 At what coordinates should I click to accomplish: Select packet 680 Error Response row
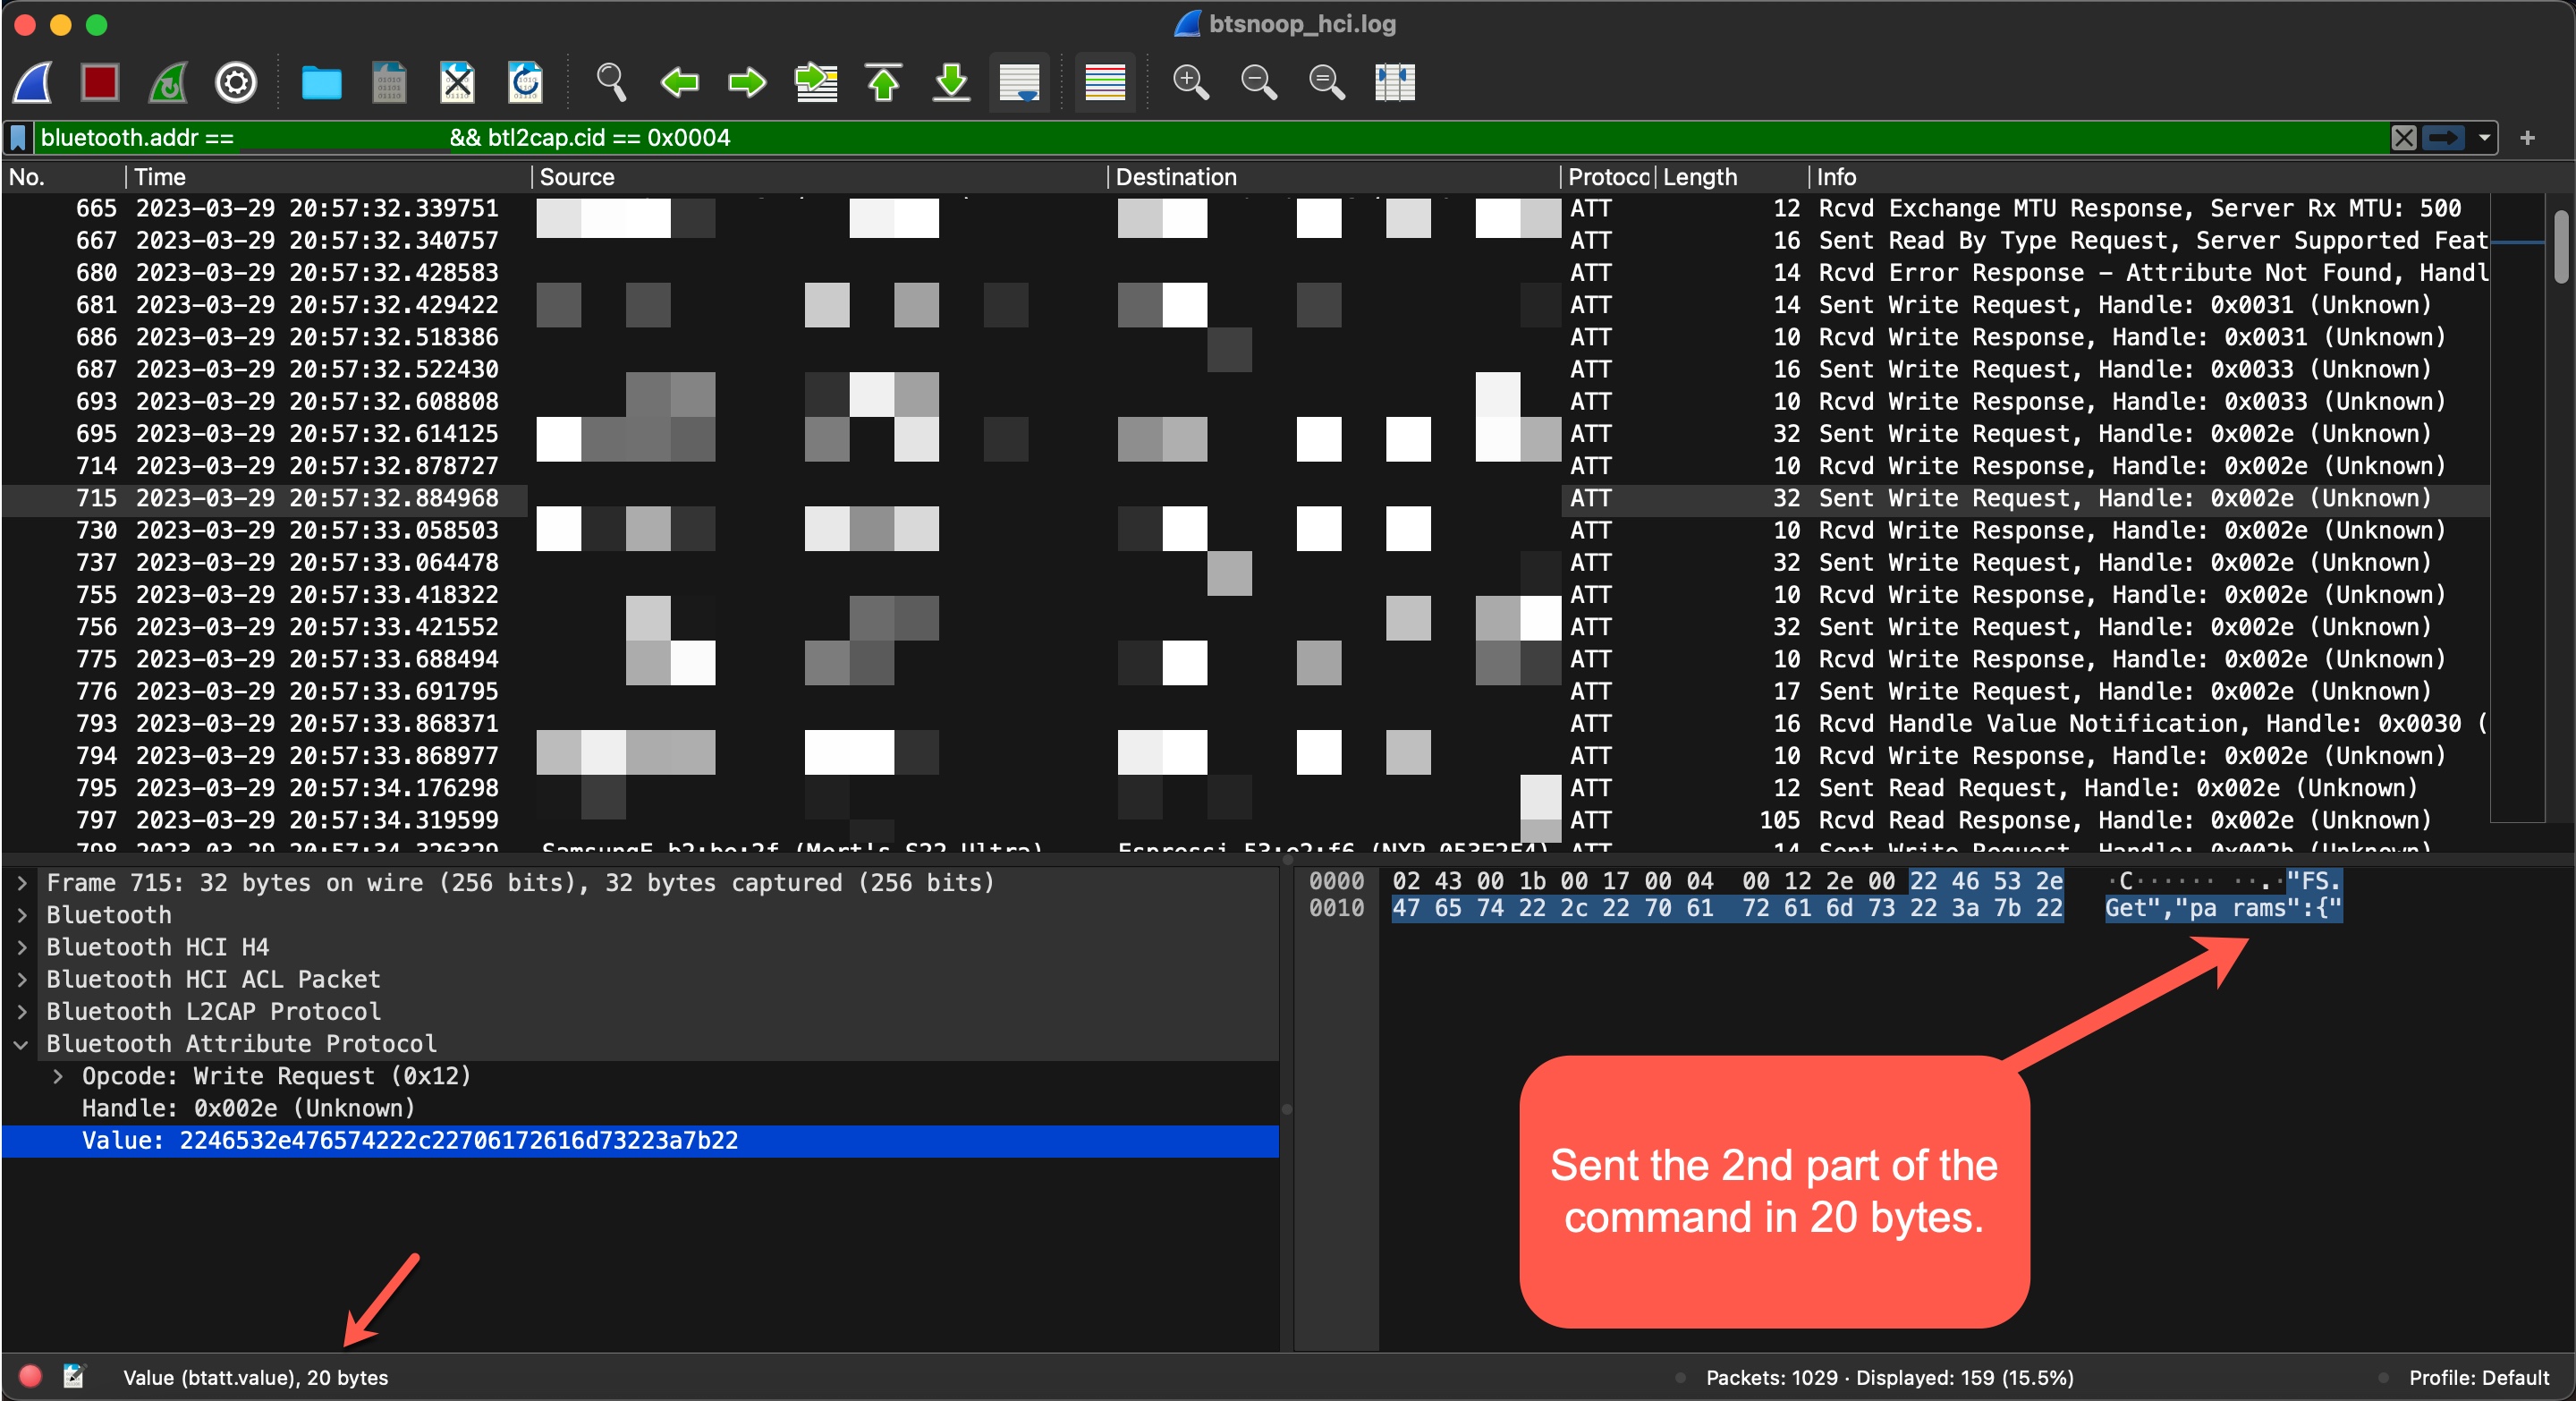[x=1246, y=273]
